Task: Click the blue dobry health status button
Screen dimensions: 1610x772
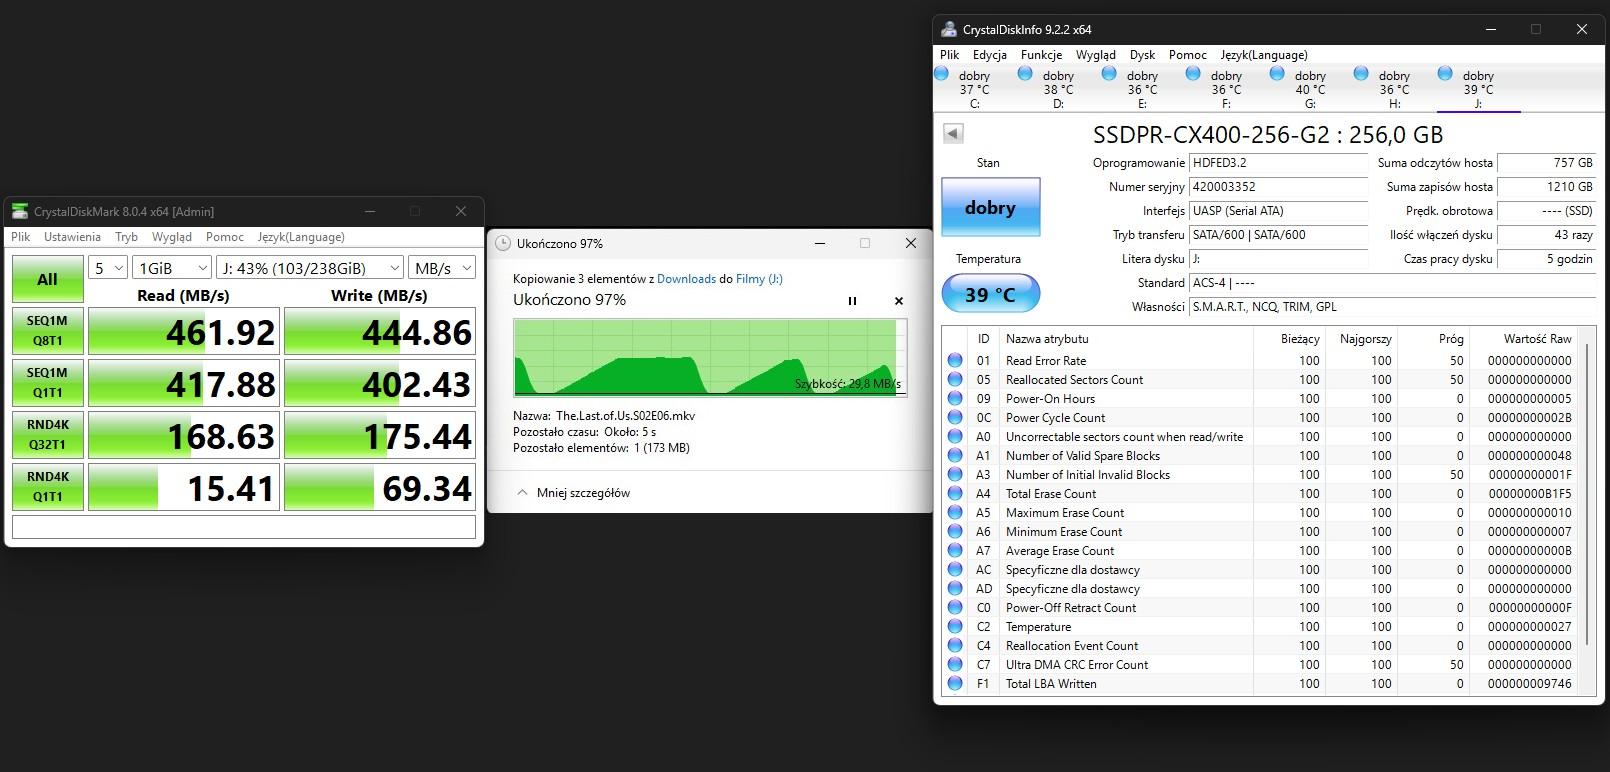Action: pos(990,208)
